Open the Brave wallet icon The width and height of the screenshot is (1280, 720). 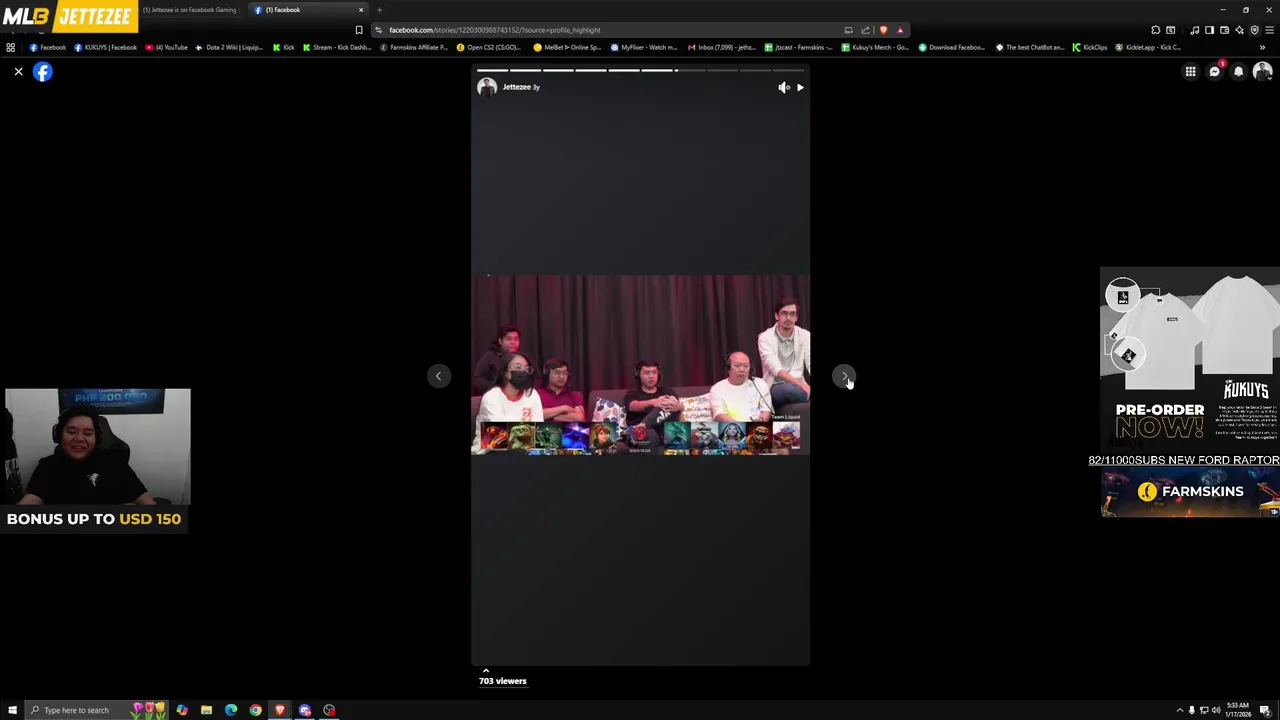point(1224,30)
